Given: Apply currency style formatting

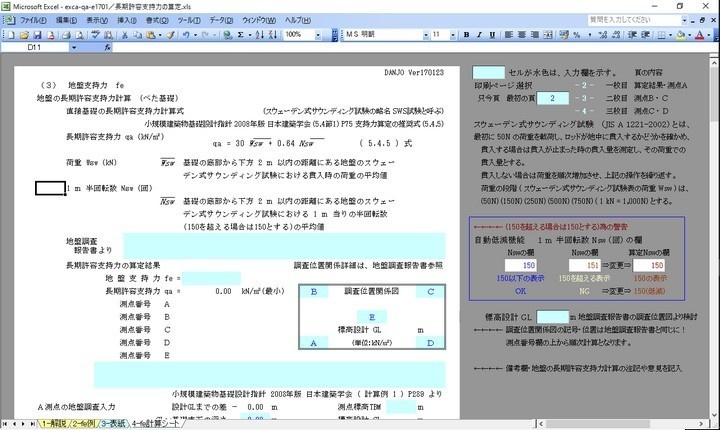Looking at the screenshot, I should point(564,35).
